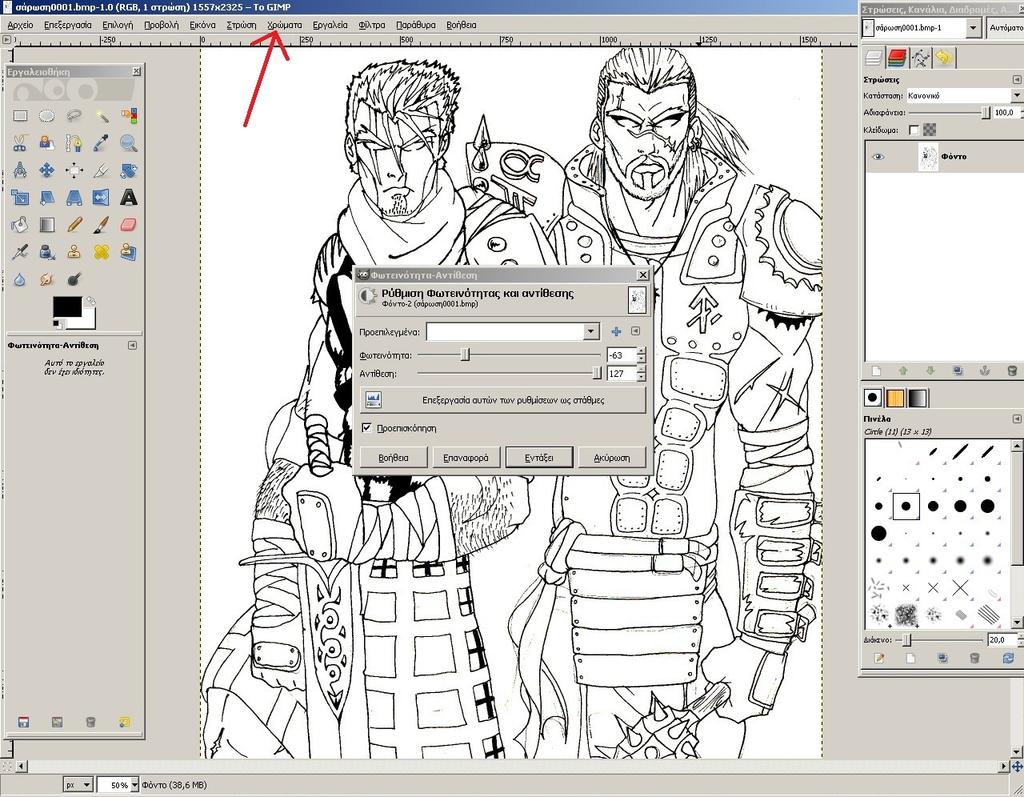Choose the Bucket Fill tool
The image size is (1024, 797).
tap(20, 225)
